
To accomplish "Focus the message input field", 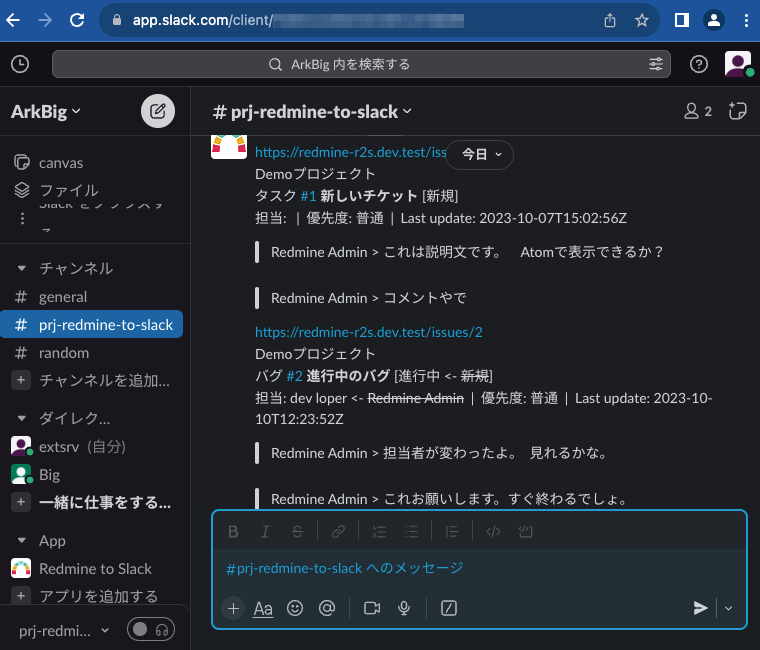I will pos(479,568).
